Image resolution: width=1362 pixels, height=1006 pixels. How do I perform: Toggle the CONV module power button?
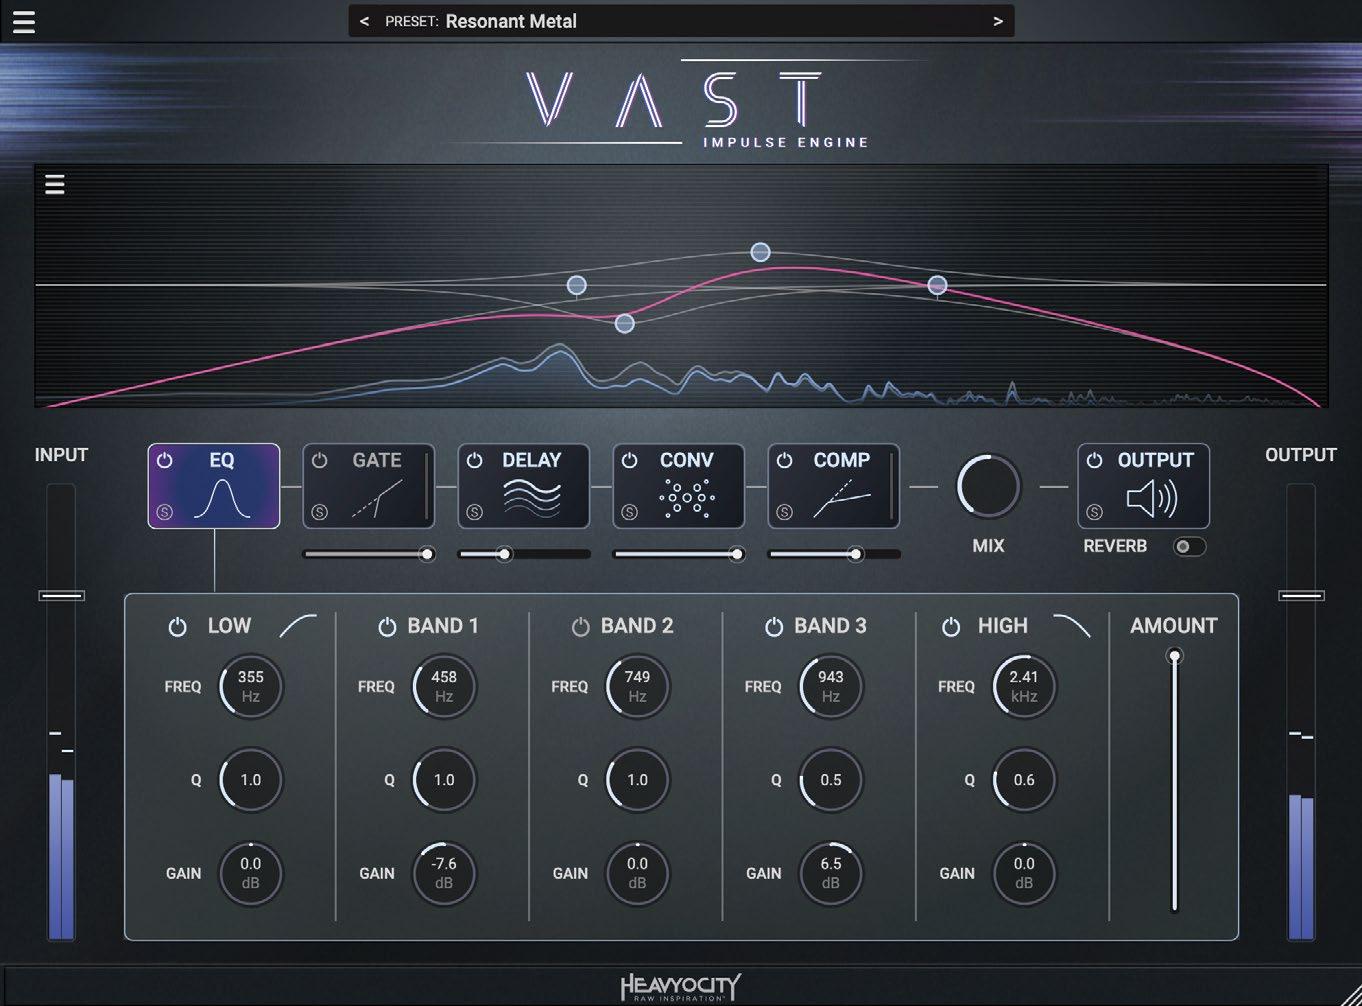pyautogui.click(x=630, y=460)
